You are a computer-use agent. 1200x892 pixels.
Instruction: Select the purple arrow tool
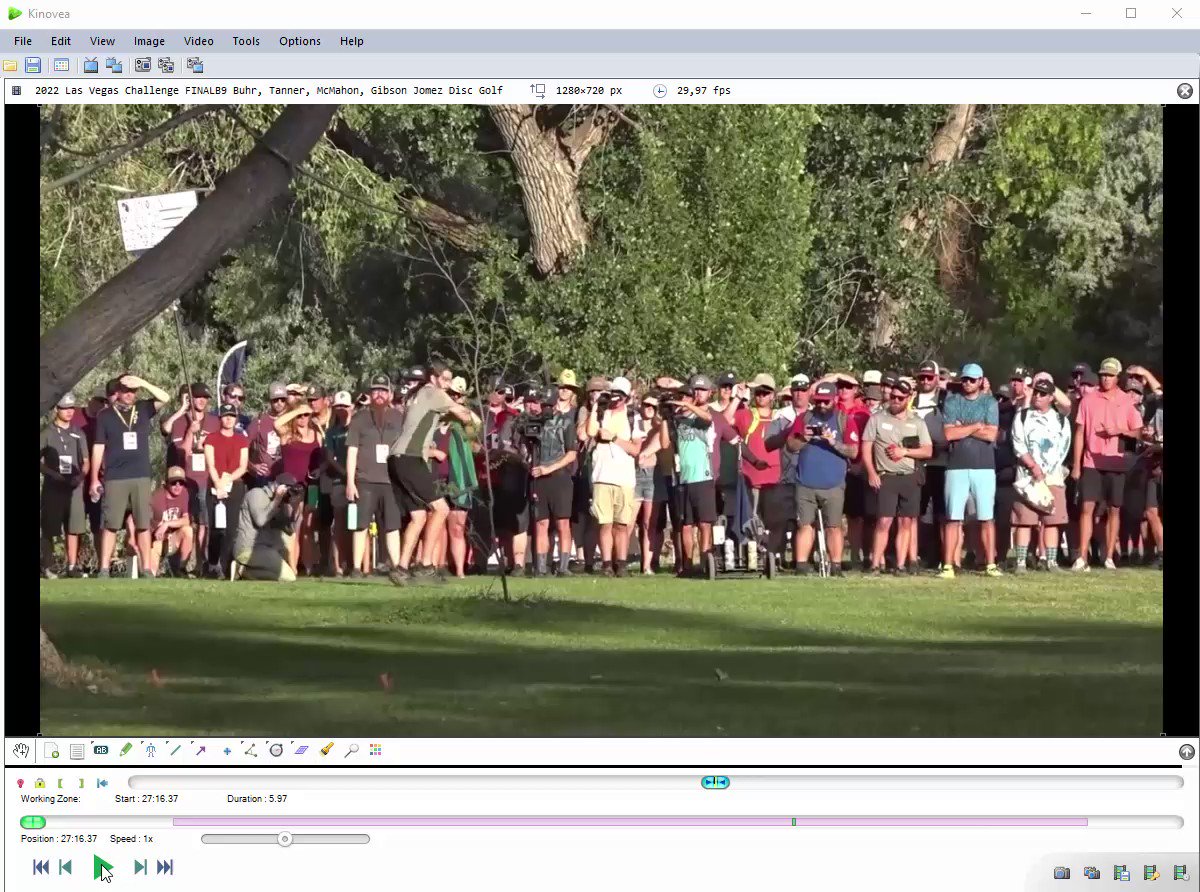pyautogui.click(x=200, y=749)
